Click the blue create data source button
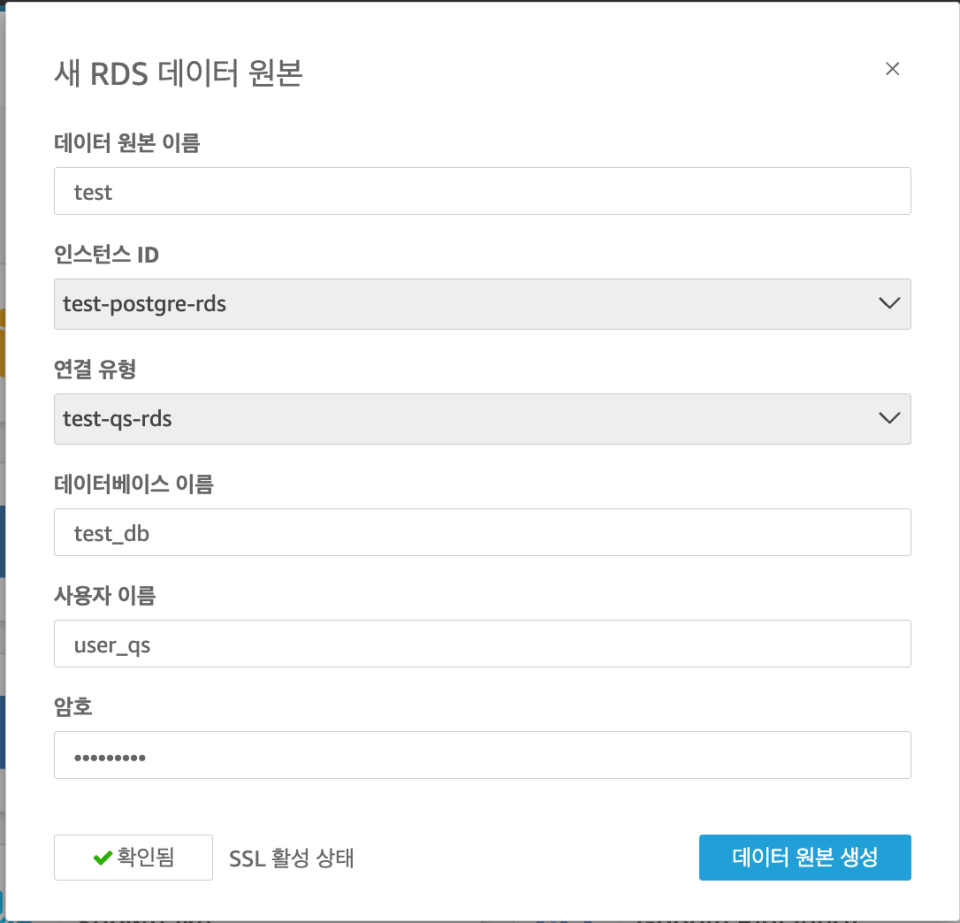The height and width of the screenshot is (923, 960). coord(805,857)
